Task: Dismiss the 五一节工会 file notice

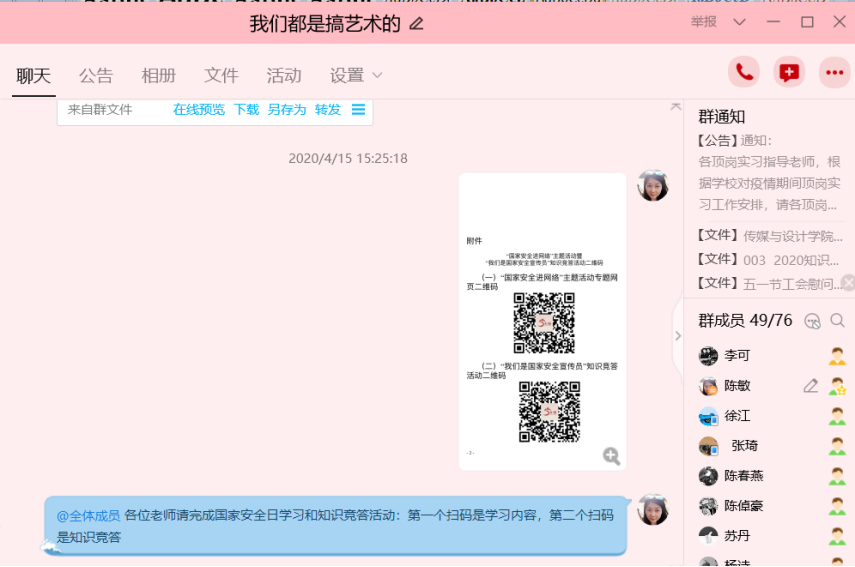Action: click(848, 283)
